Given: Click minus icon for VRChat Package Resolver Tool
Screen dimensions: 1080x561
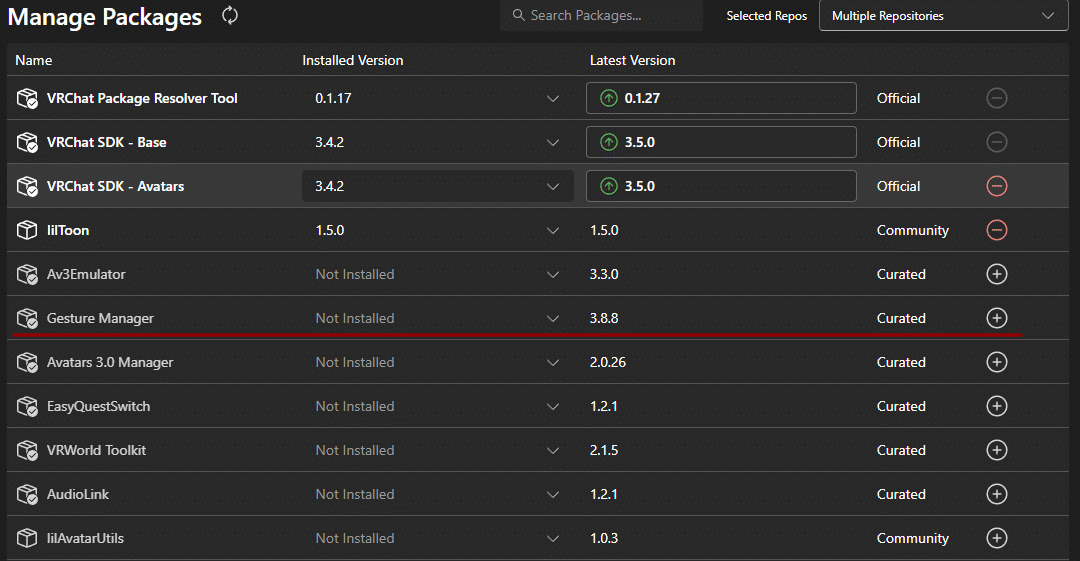Looking at the screenshot, I should (997, 98).
